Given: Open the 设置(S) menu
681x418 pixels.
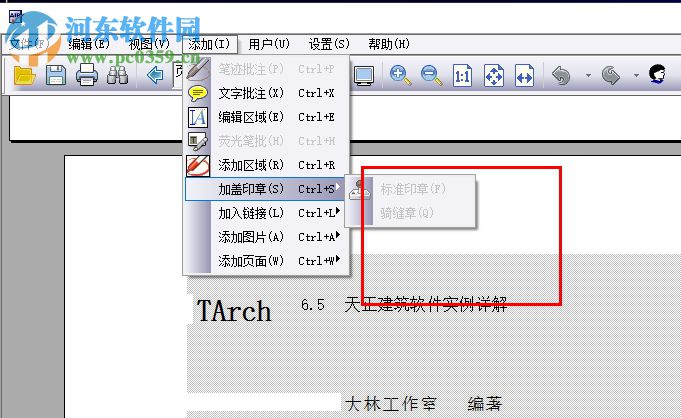Looking at the screenshot, I should click(329, 44).
